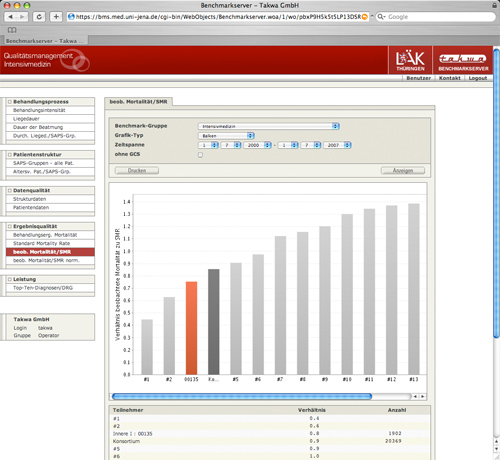Click the dark gray Konsortium bar
This screenshot has width=500, height=460.
click(x=214, y=322)
